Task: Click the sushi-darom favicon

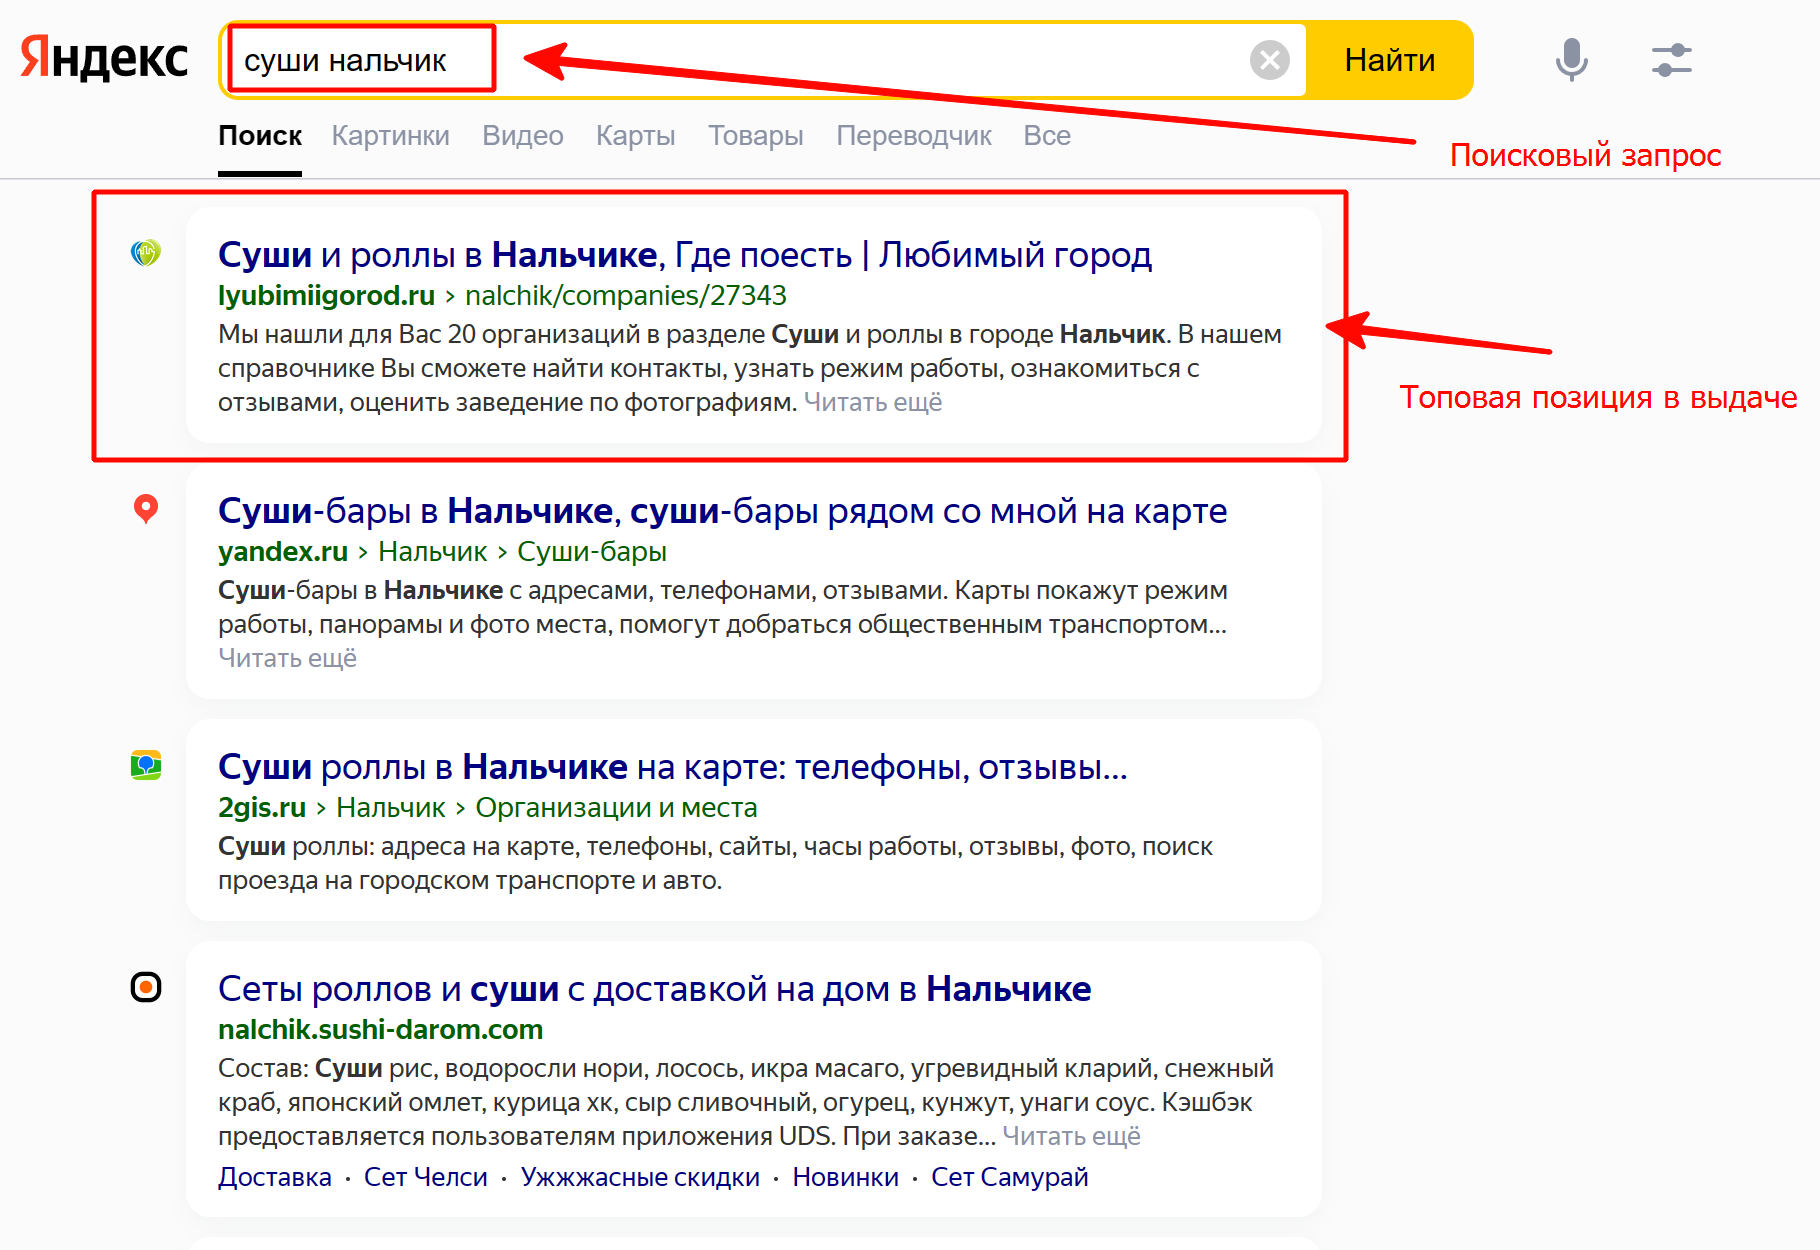Action: point(146,987)
